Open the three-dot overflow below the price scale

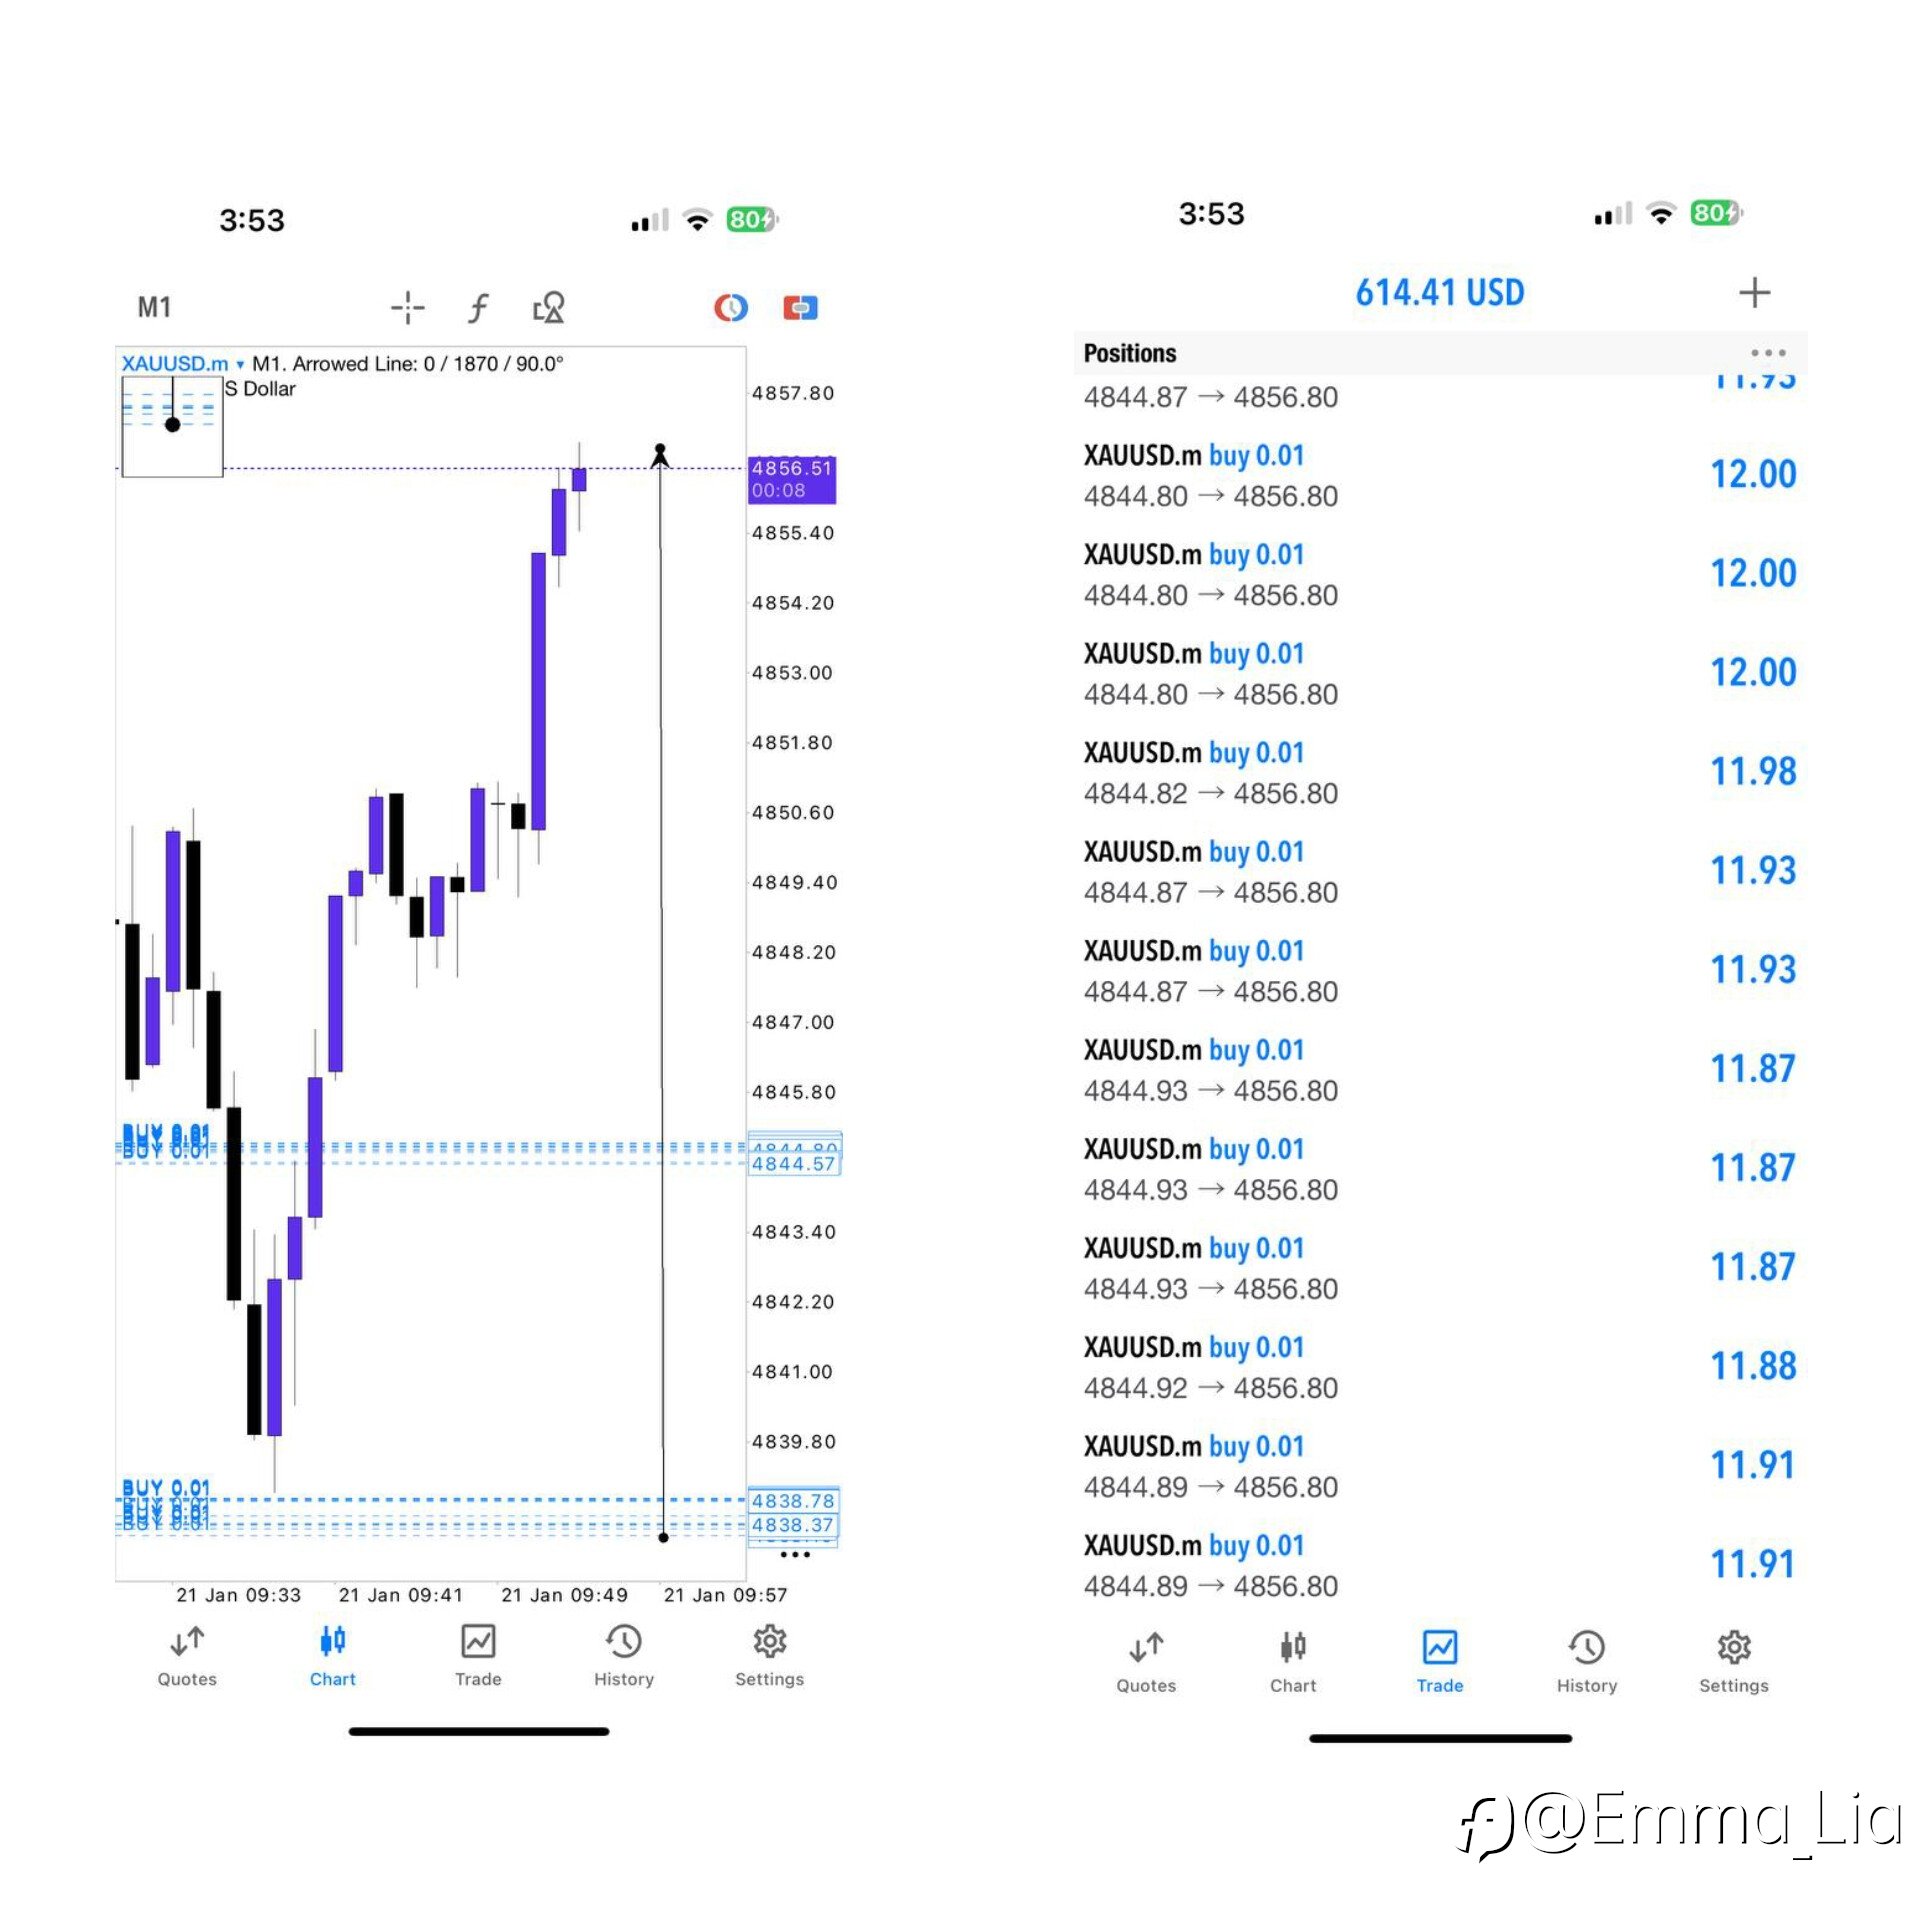coord(795,1555)
